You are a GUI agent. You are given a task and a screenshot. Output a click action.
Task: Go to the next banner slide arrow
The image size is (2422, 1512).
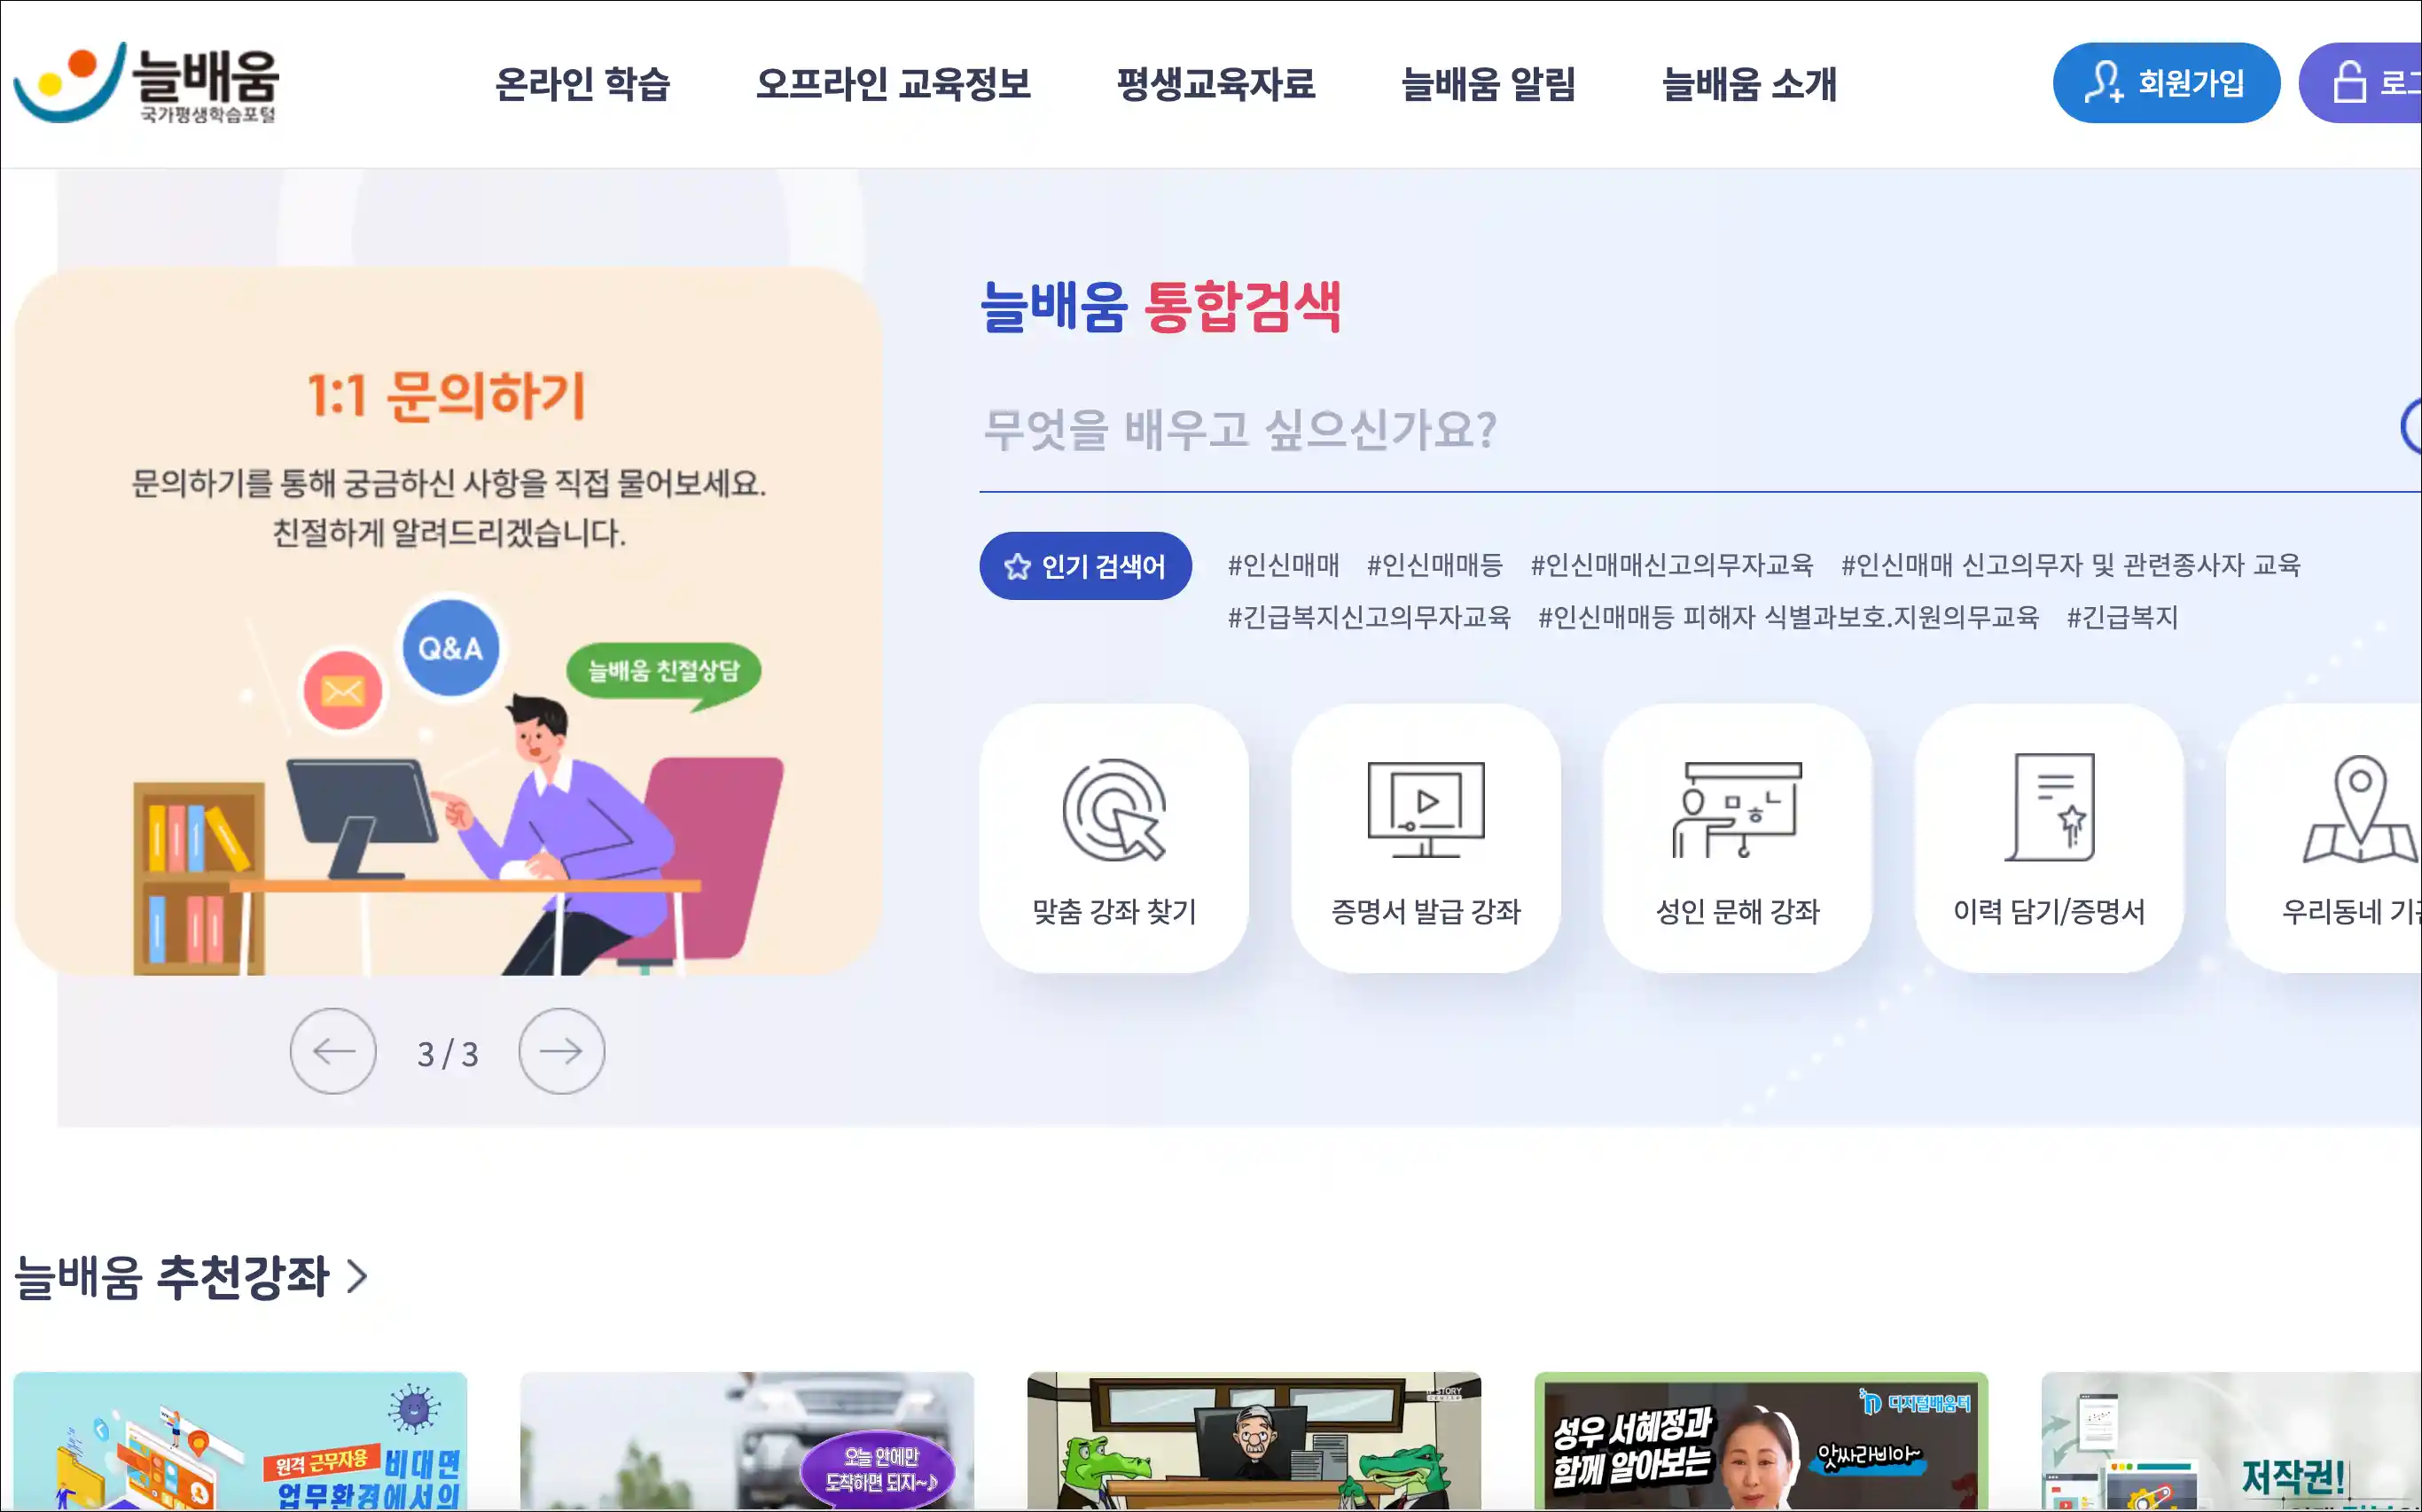[x=561, y=1051]
